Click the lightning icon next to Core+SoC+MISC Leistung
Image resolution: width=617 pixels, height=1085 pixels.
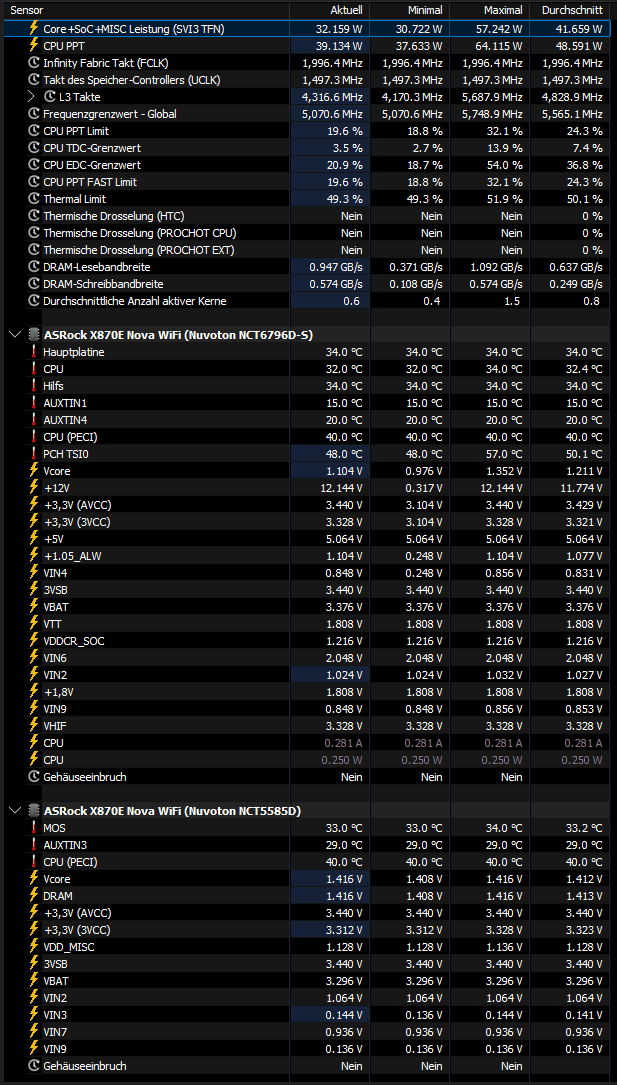click(33, 29)
